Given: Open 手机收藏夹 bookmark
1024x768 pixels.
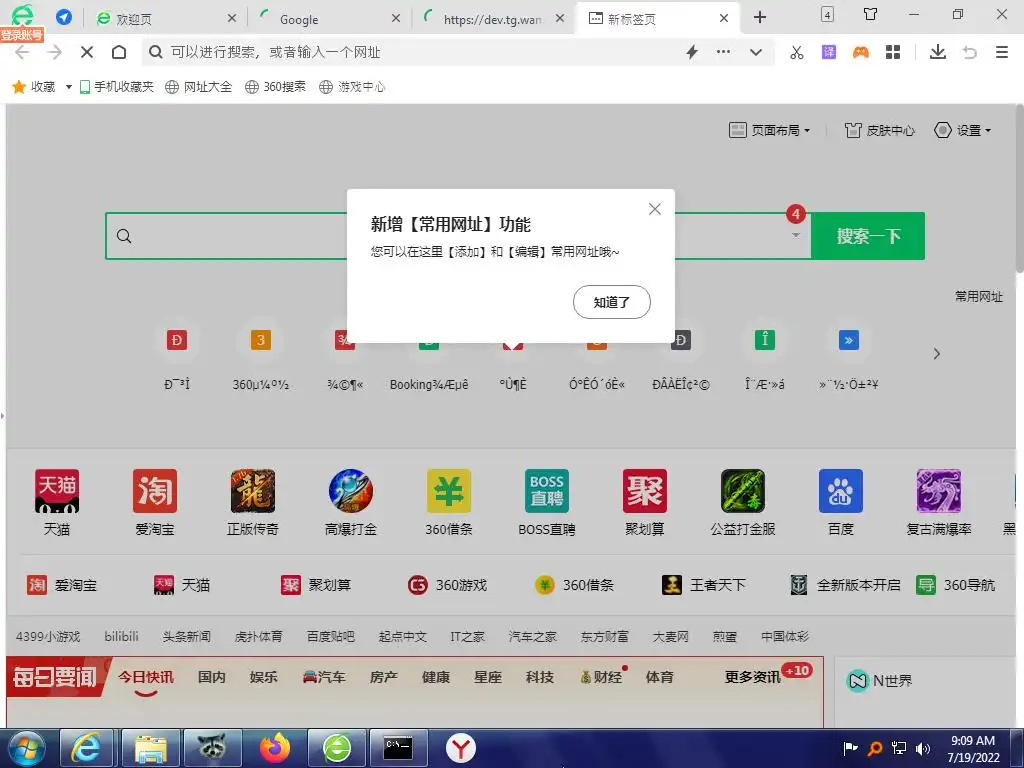Looking at the screenshot, I should [116, 87].
